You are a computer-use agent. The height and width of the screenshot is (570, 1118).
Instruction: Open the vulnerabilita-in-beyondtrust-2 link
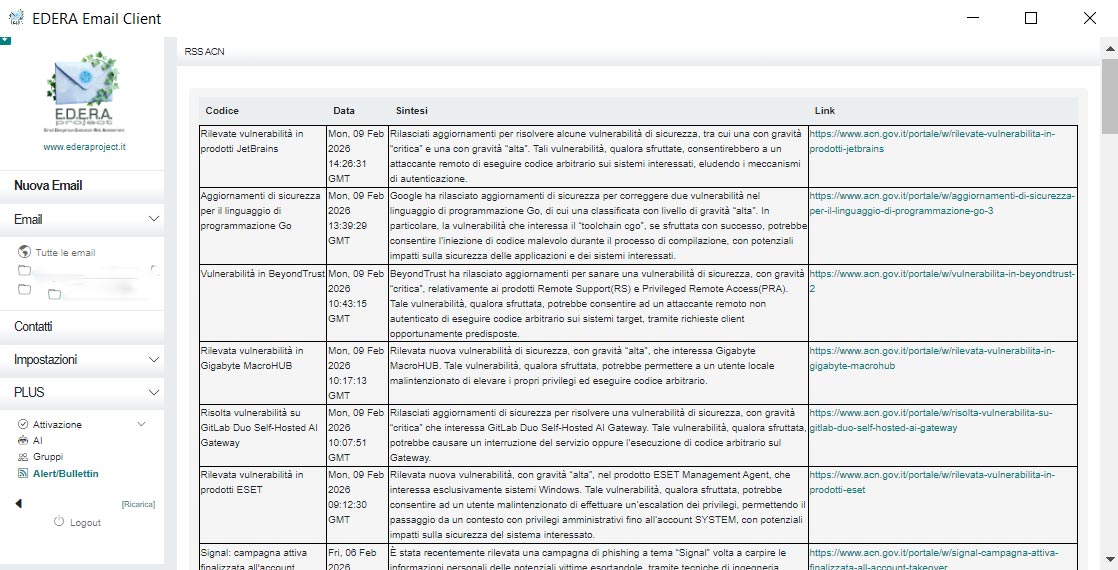(942, 281)
